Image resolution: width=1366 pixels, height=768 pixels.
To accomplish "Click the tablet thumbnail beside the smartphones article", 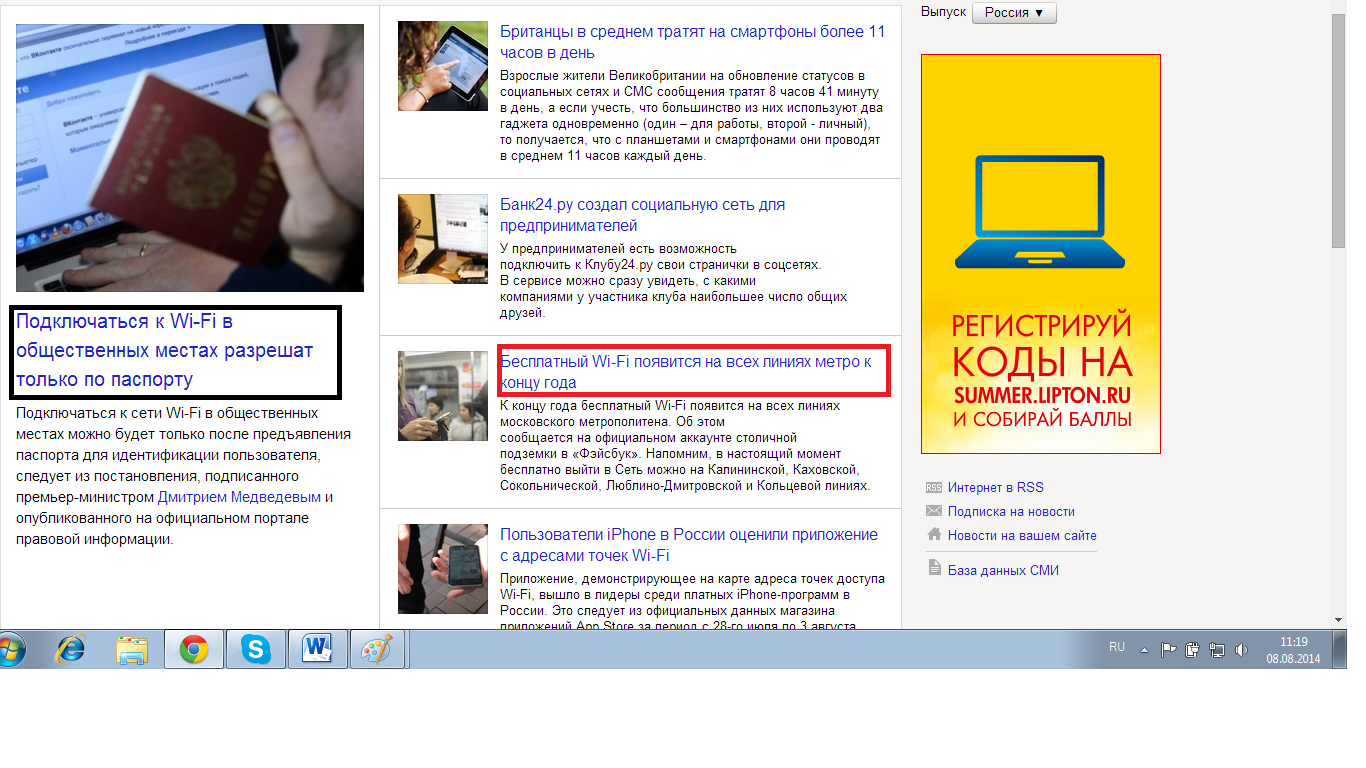I will point(443,66).
